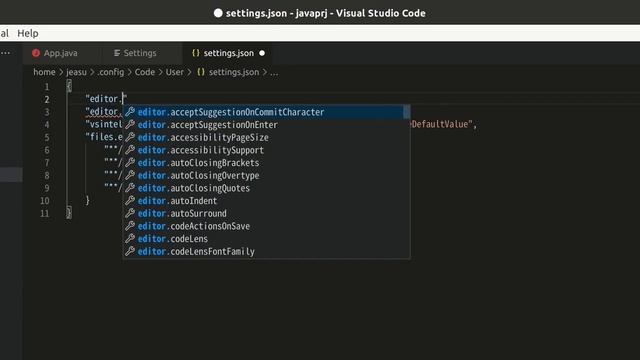Click the closing brace on line 11
Screen dimensions: 640x360
click(x=69, y=213)
